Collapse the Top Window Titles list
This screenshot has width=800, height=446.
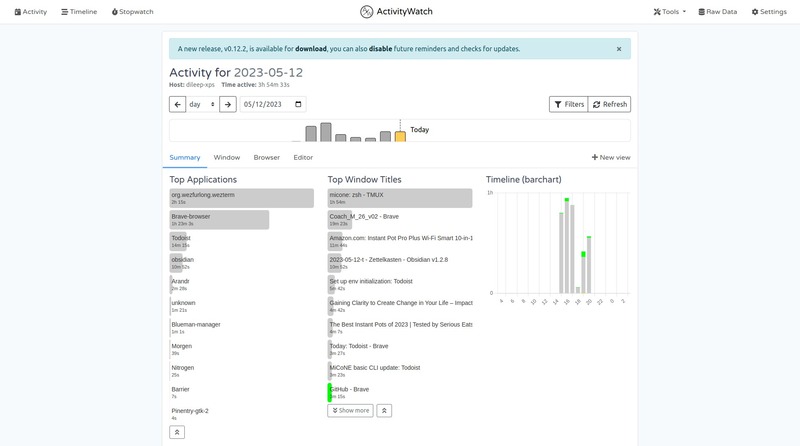pos(384,411)
